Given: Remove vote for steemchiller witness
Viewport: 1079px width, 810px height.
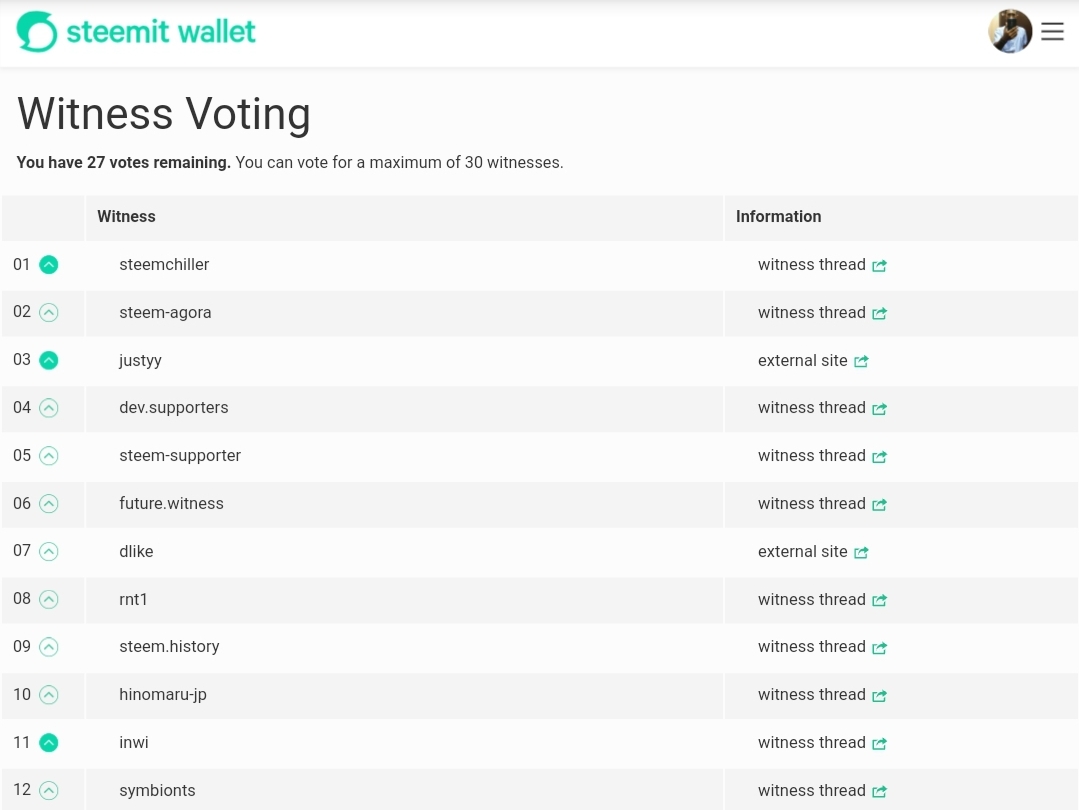Looking at the screenshot, I should 49,265.
